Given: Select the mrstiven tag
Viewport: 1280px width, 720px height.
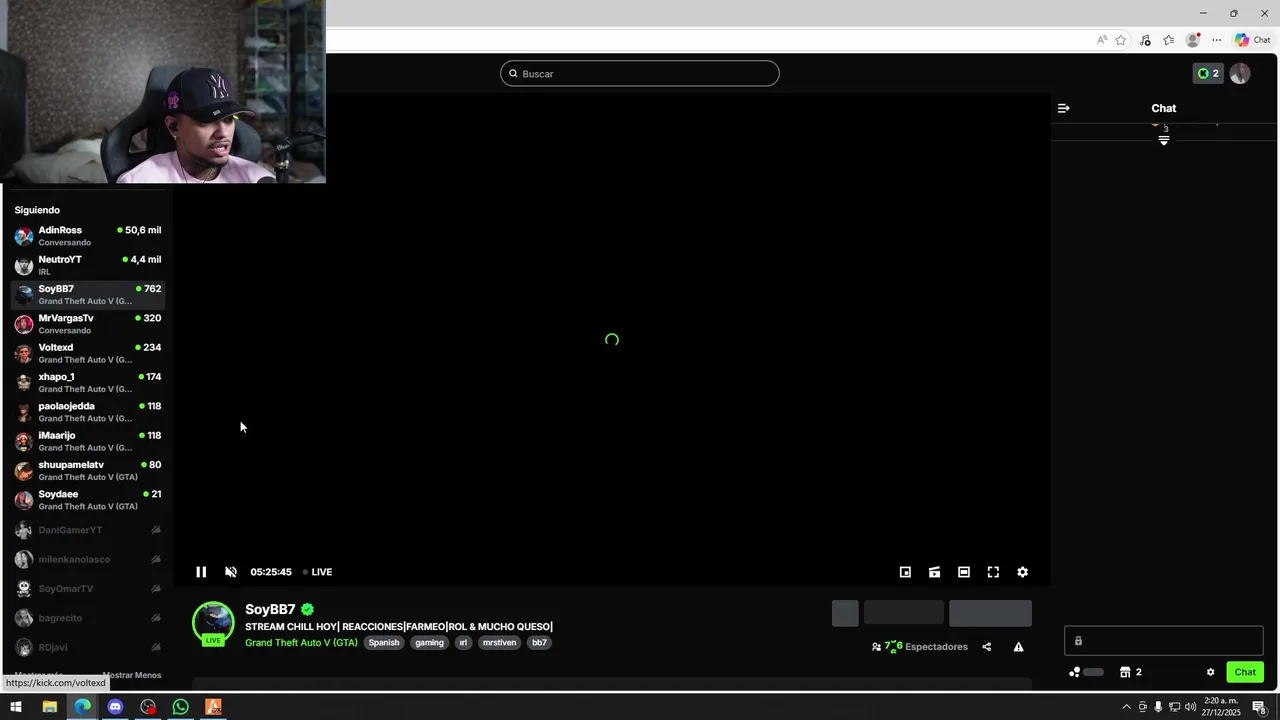Looking at the screenshot, I should coord(499,643).
